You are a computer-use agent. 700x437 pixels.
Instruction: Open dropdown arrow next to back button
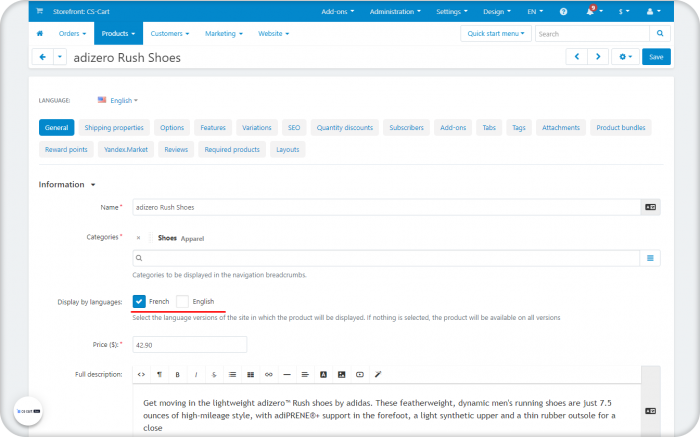pos(60,57)
